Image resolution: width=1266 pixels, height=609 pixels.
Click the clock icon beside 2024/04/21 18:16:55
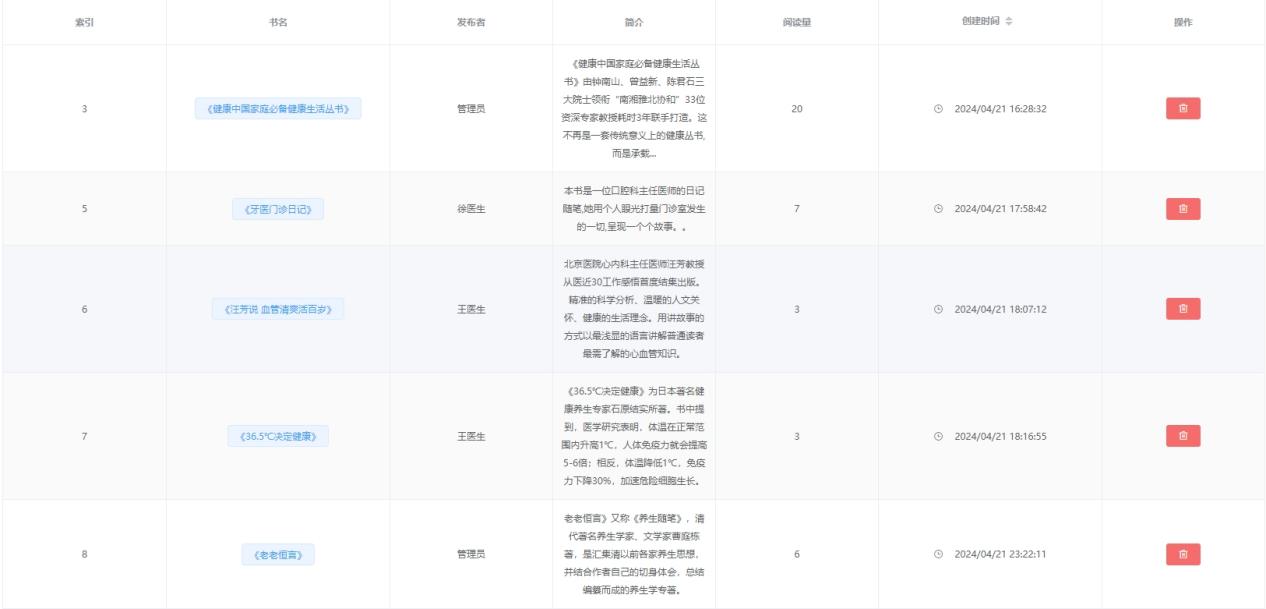click(938, 436)
